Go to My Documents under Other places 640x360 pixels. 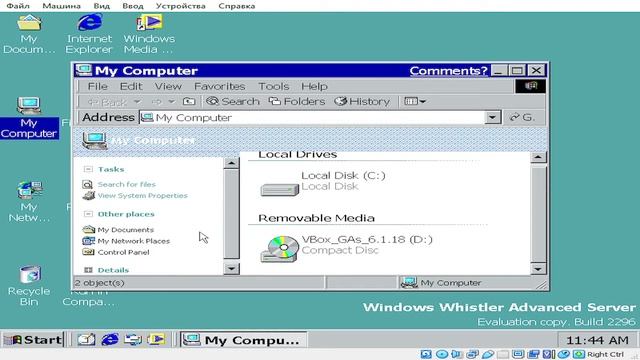[125, 230]
